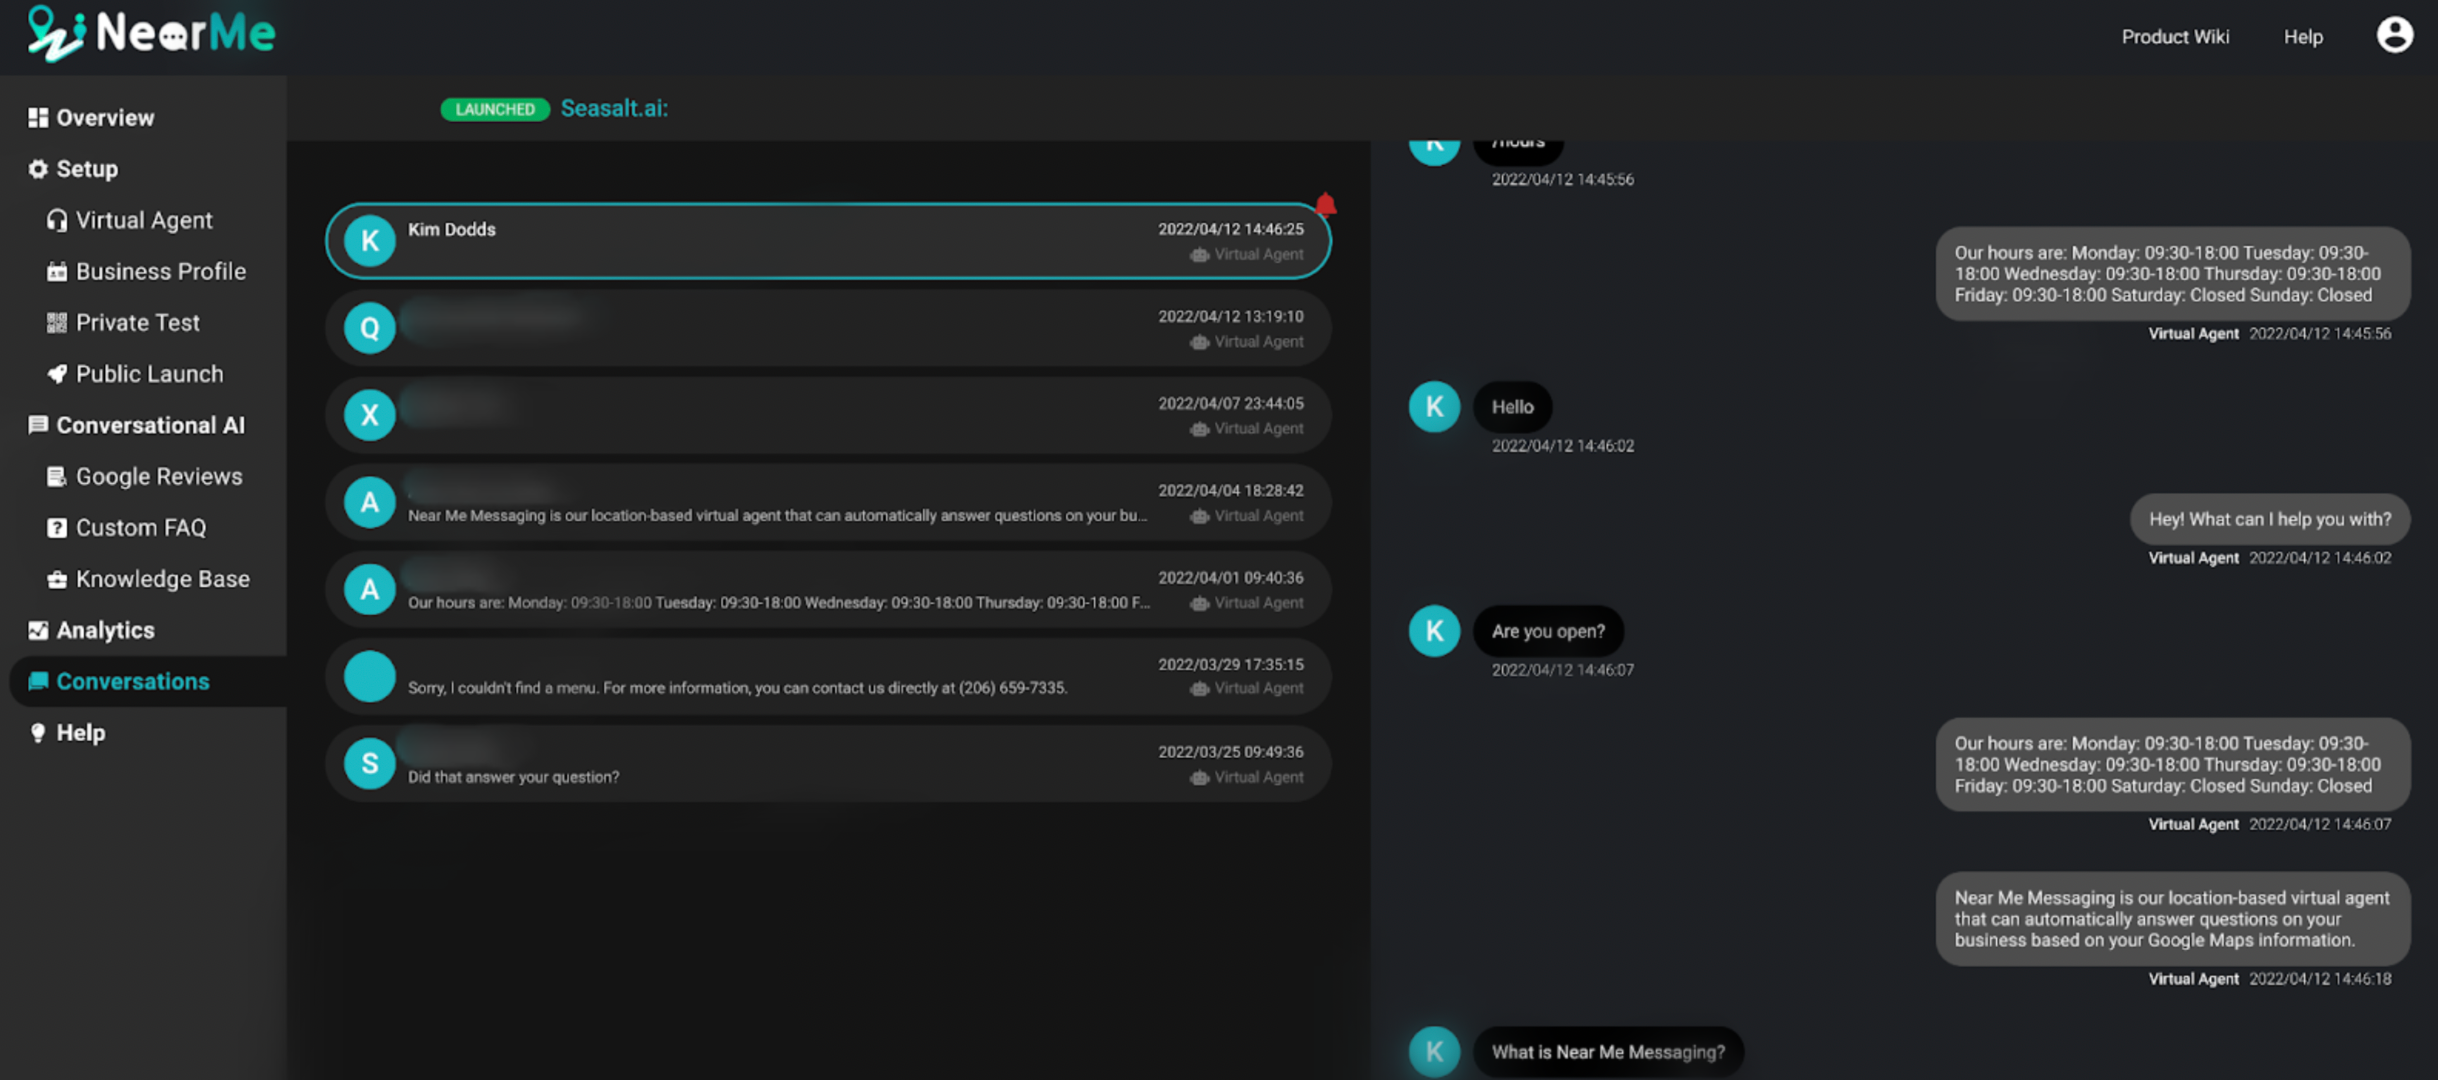This screenshot has height=1080, width=2438.
Task: Click the NearMe logo
Action: point(151,34)
